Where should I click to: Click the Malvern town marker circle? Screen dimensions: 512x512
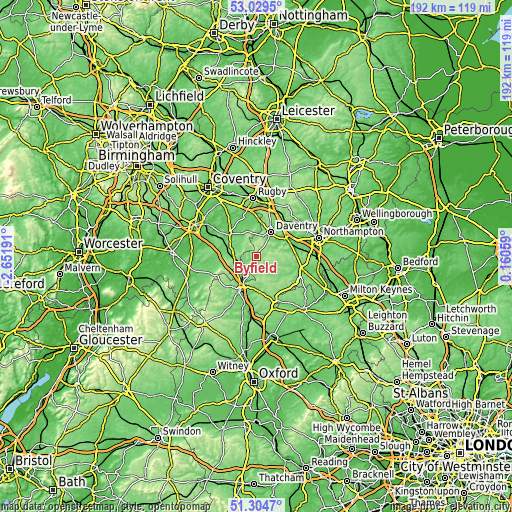(x=60, y=274)
